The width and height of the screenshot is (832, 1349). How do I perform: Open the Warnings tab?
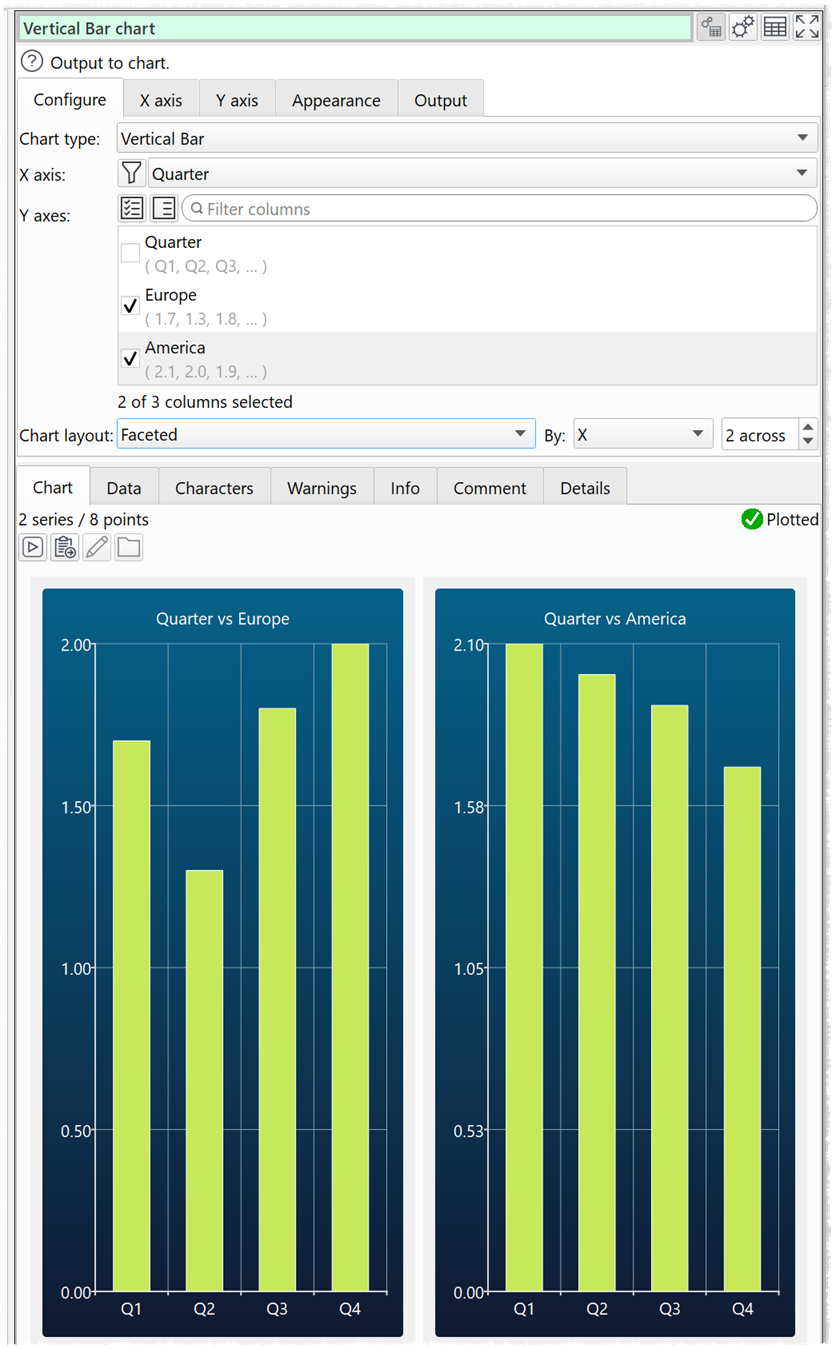321,488
